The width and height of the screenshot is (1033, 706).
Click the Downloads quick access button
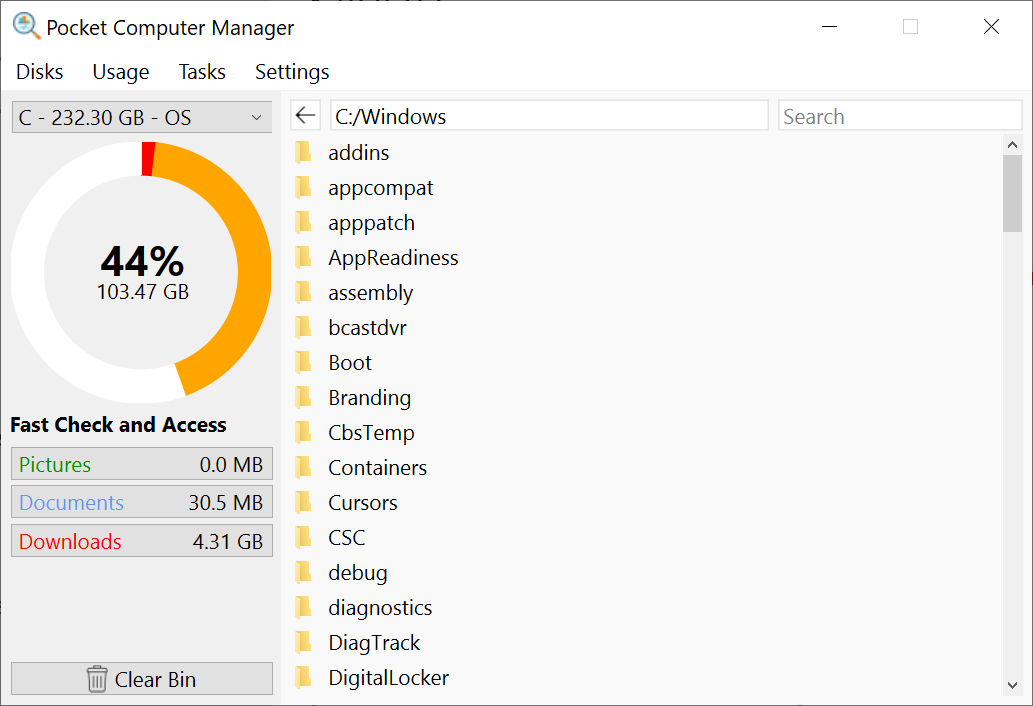(x=142, y=541)
